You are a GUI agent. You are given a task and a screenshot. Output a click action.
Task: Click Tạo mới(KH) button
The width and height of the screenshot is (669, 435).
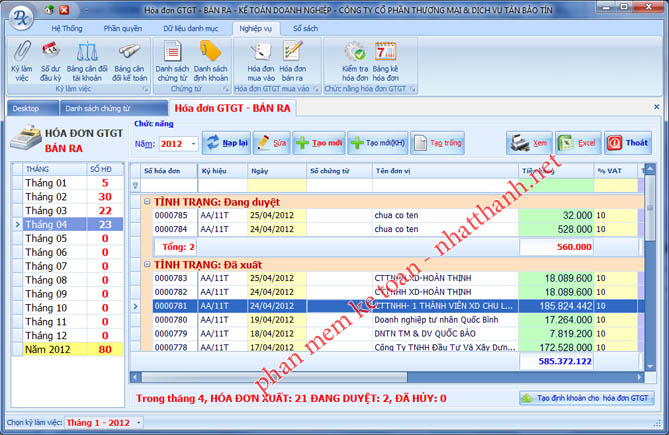tap(378, 143)
